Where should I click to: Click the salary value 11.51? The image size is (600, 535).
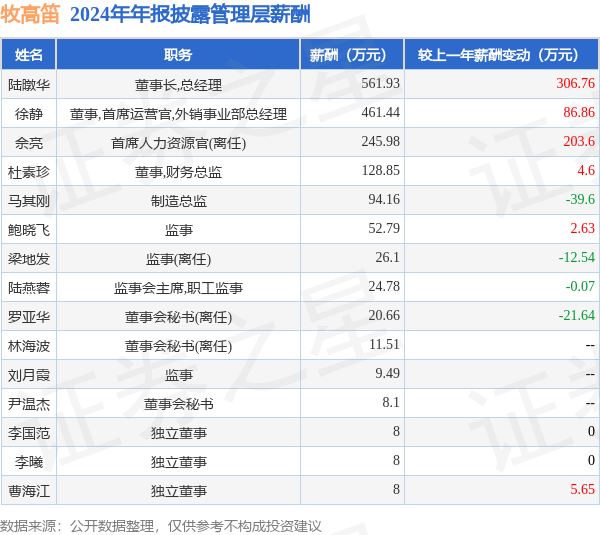coord(384,344)
